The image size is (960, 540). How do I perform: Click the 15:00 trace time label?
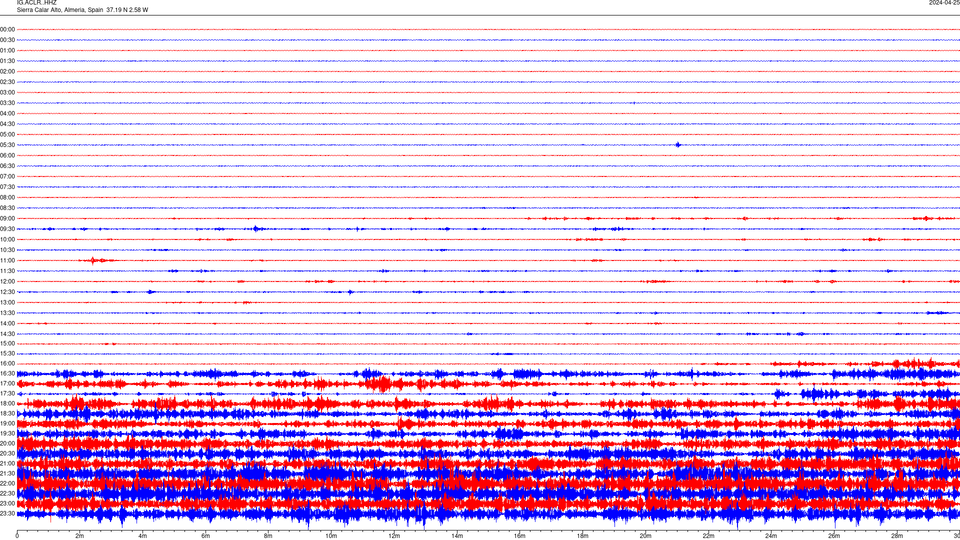click(7, 343)
